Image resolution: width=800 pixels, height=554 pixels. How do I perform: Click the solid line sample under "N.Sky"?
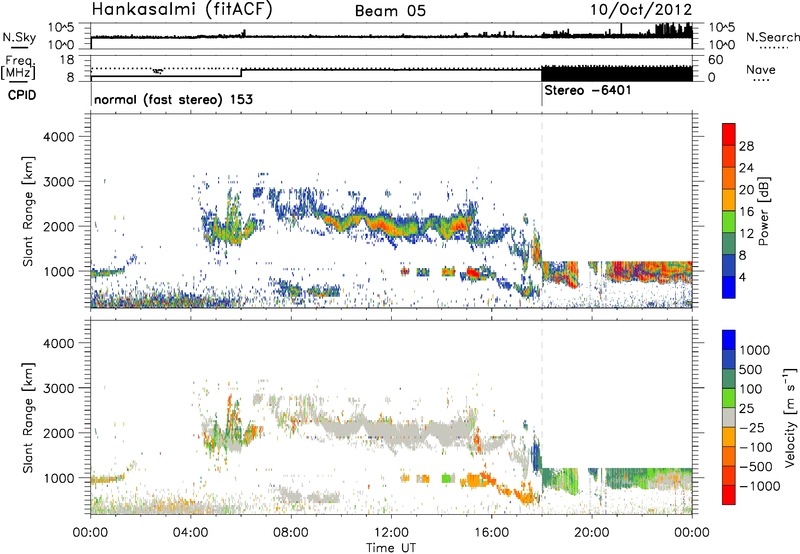point(19,48)
